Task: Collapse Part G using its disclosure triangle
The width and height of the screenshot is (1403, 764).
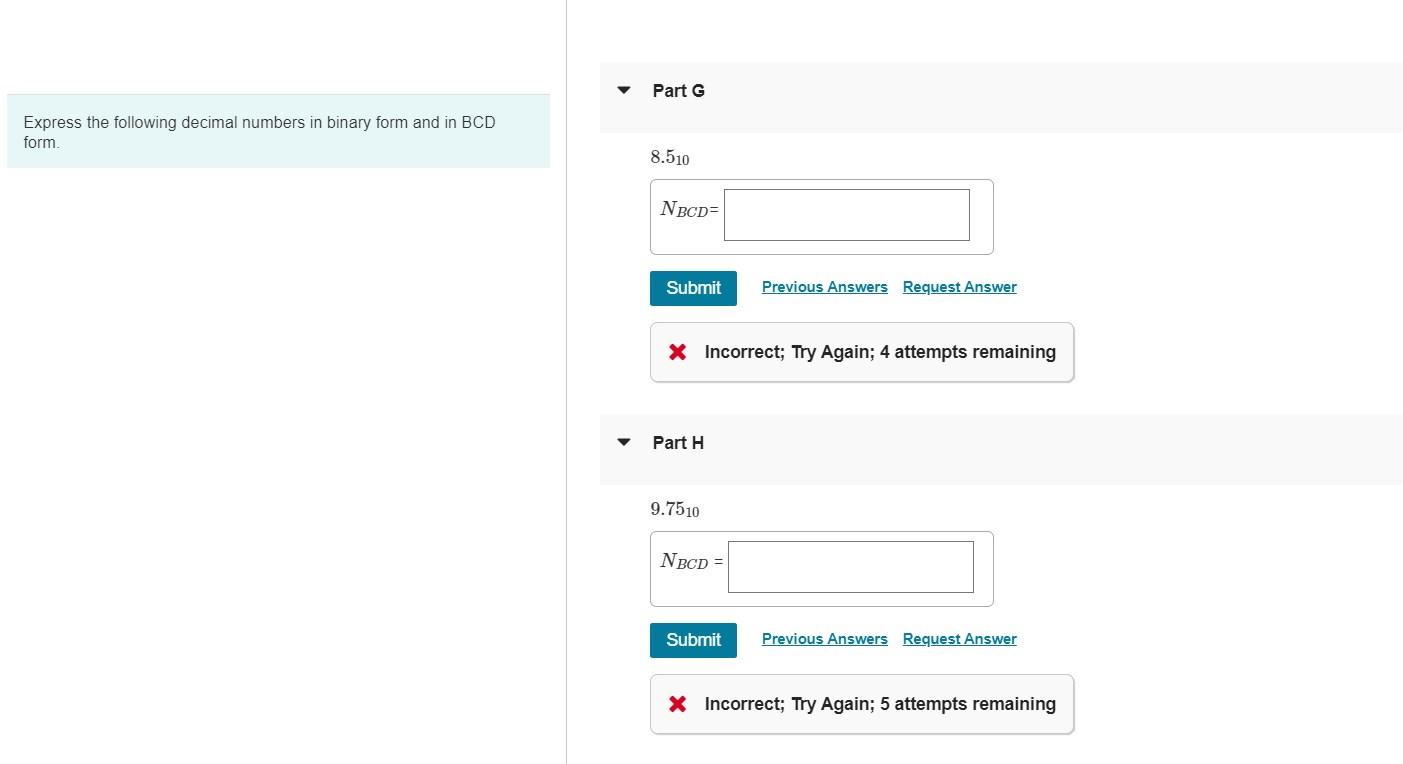Action: click(622, 90)
